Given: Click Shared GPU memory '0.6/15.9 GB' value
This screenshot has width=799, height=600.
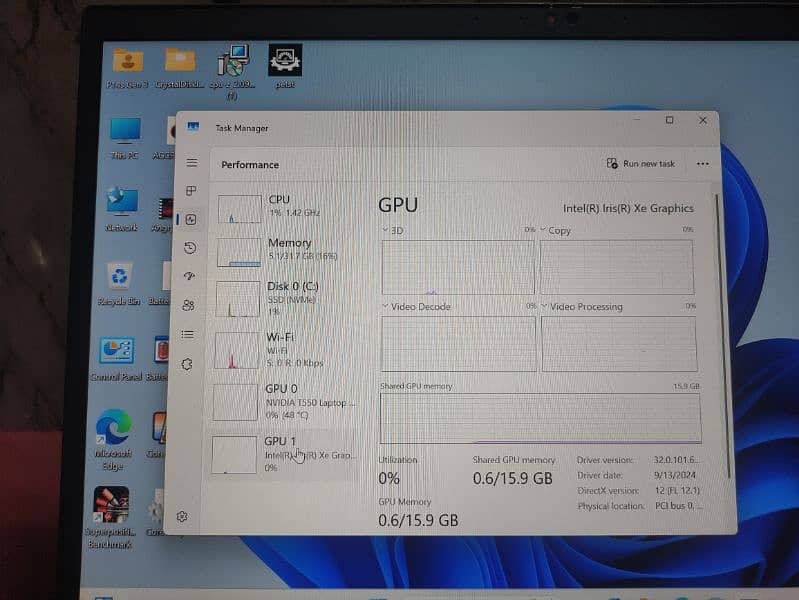Looking at the screenshot, I should [513, 478].
